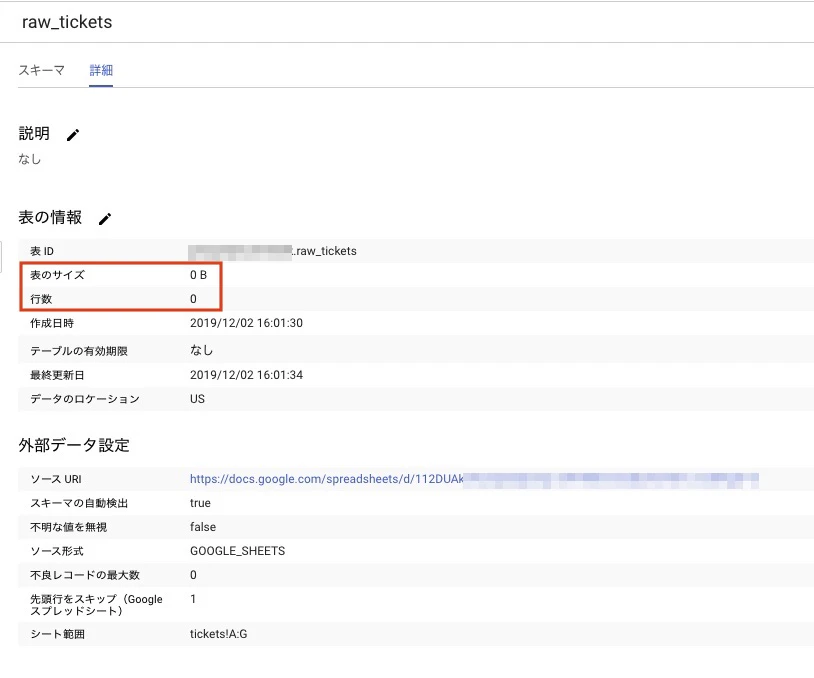Image resolution: width=814 pixels, height=678 pixels.
Task: Click the 表のサイズ value 0 B
Action: click(x=198, y=275)
